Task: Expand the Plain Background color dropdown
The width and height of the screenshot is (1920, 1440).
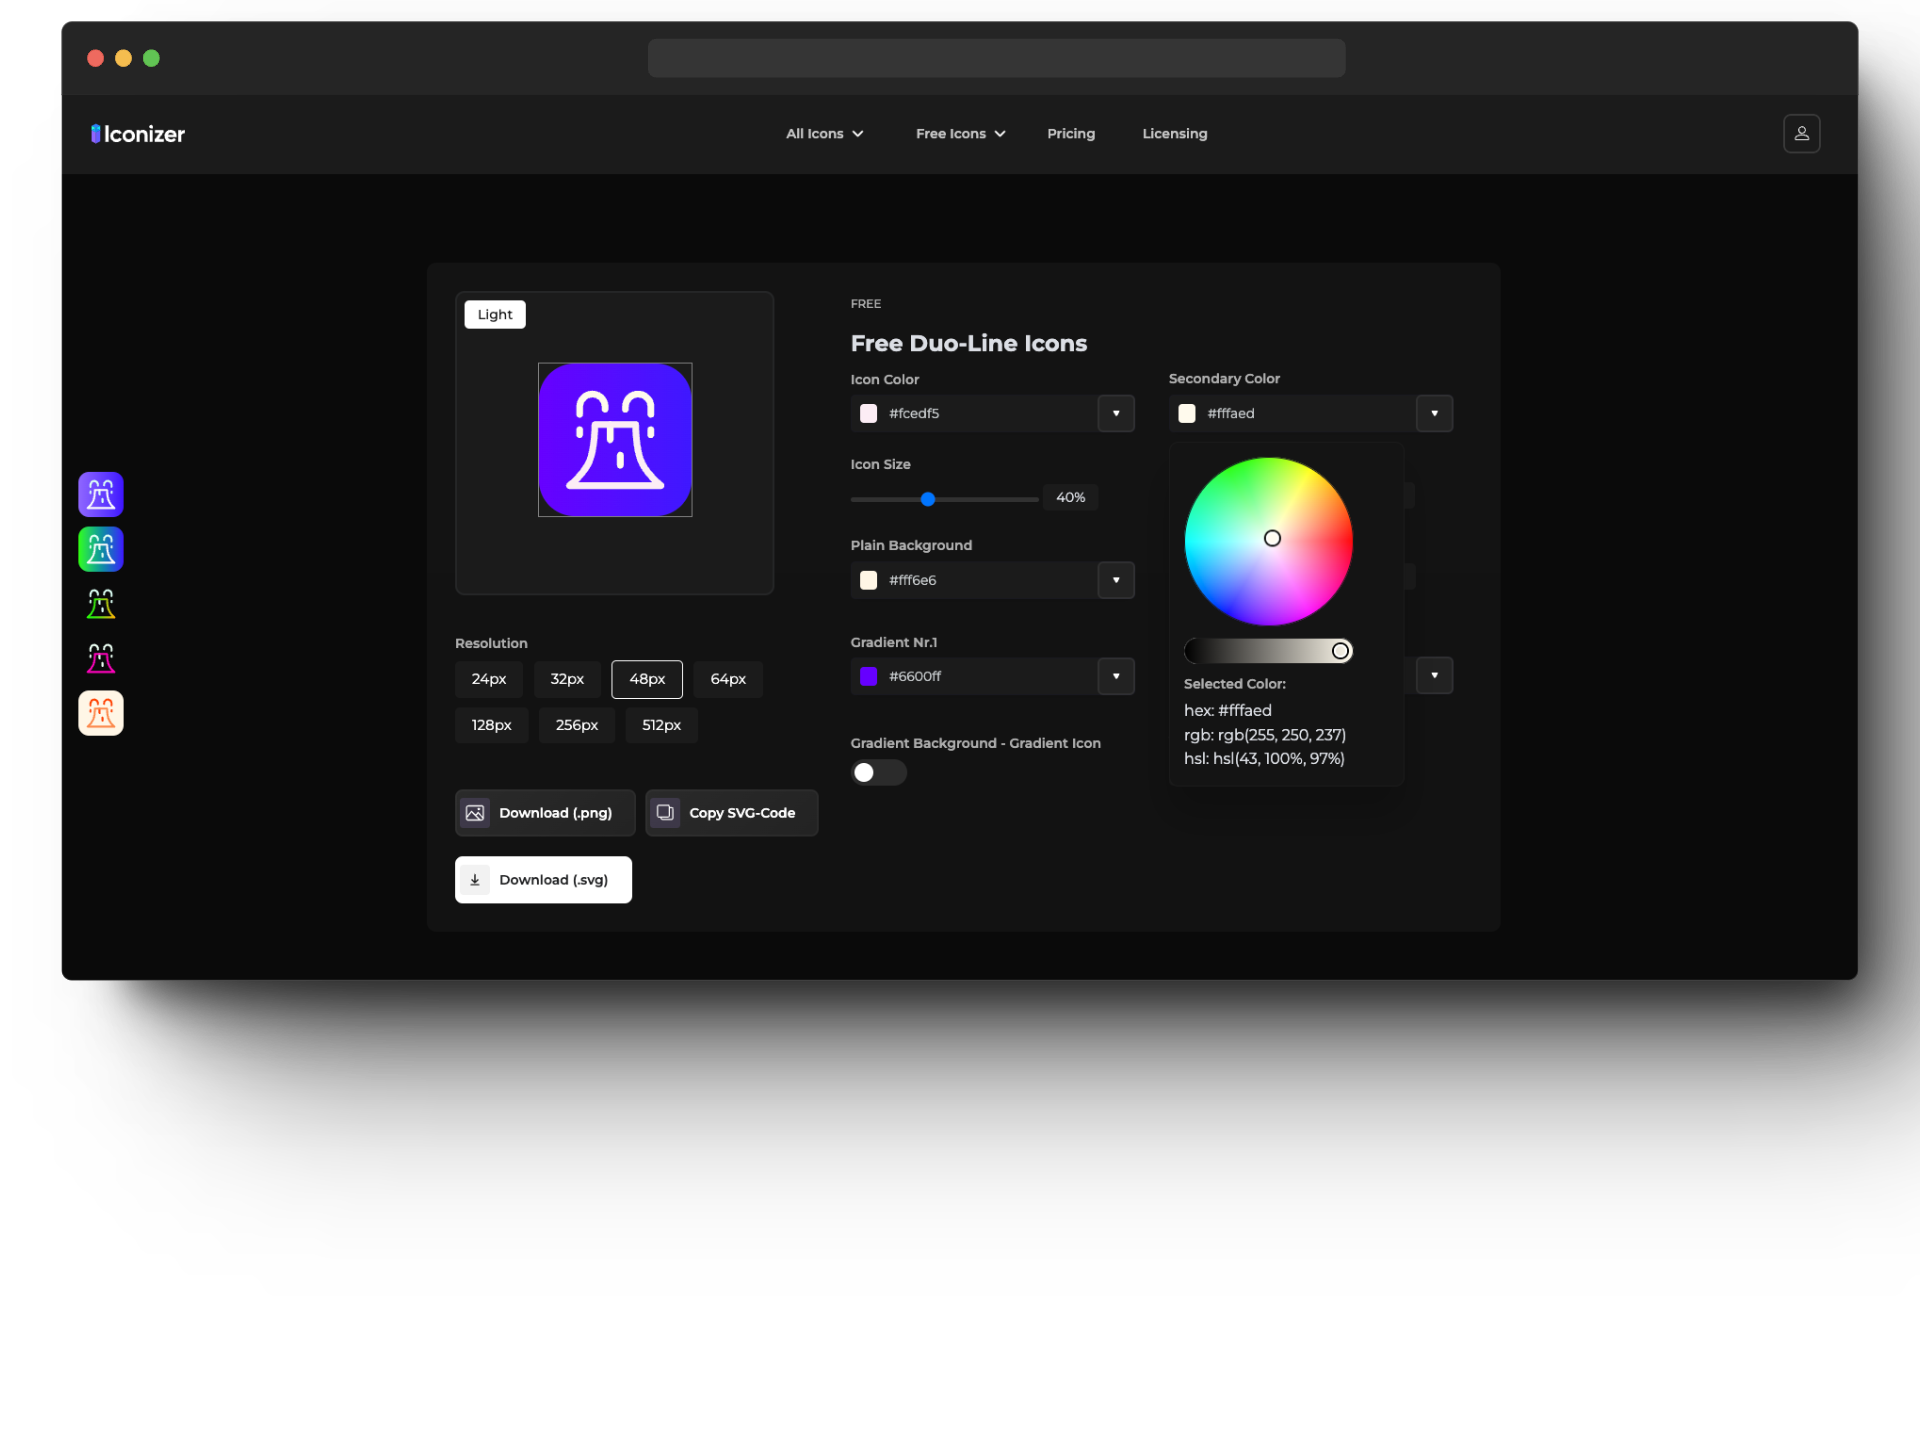Action: point(1115,580)
